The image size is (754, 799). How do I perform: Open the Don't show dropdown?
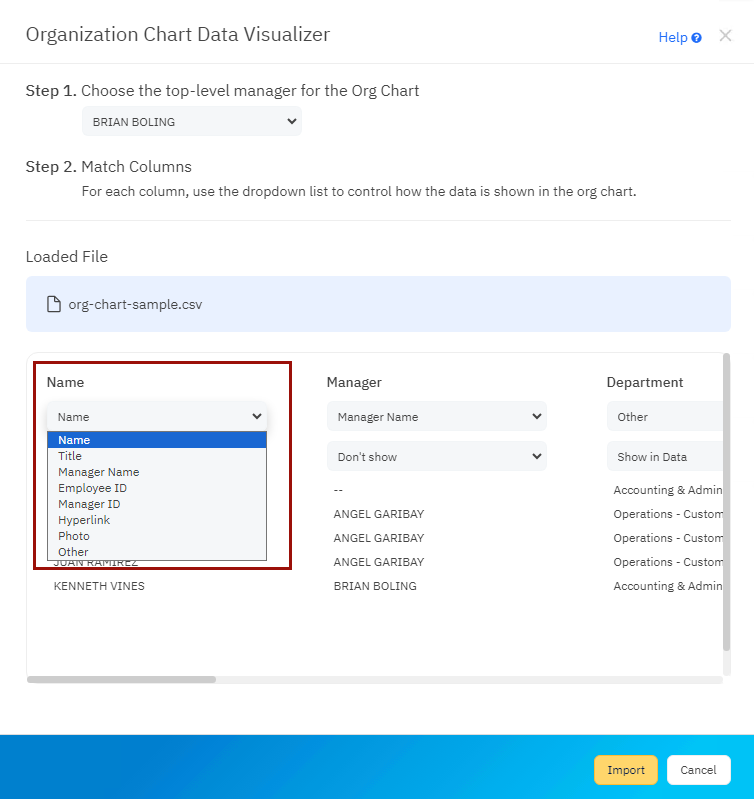[x=436, y=456]
